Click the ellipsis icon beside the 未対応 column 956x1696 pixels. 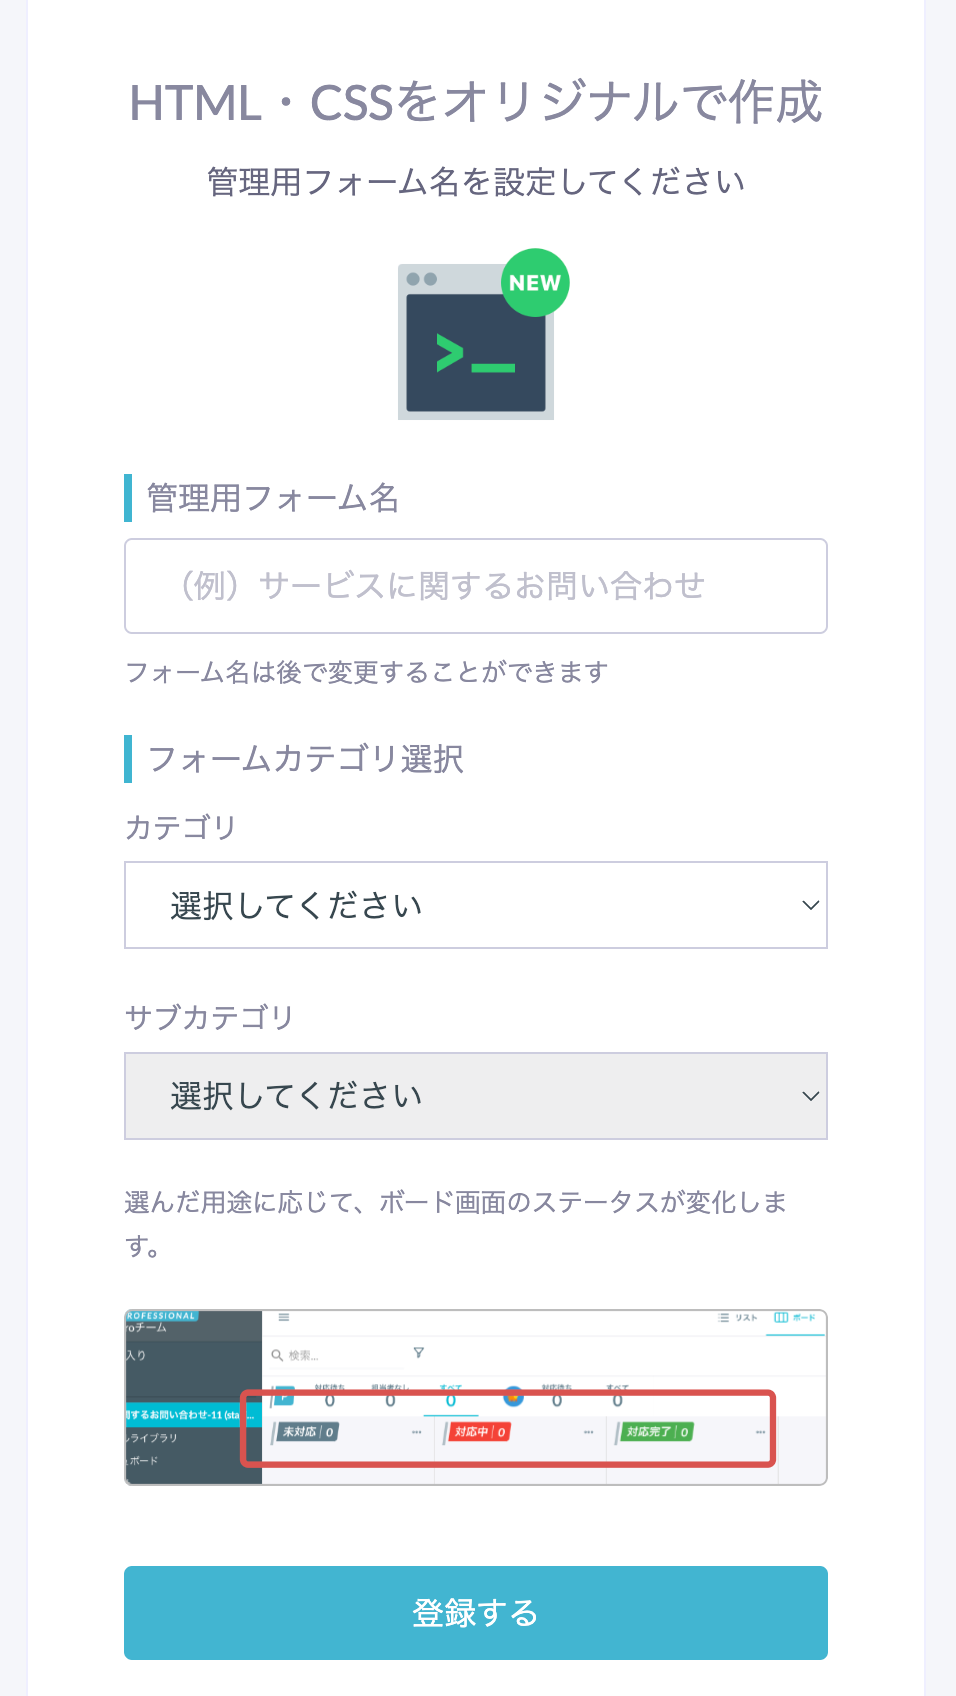pyautogui.click(x=417, y=1433)
